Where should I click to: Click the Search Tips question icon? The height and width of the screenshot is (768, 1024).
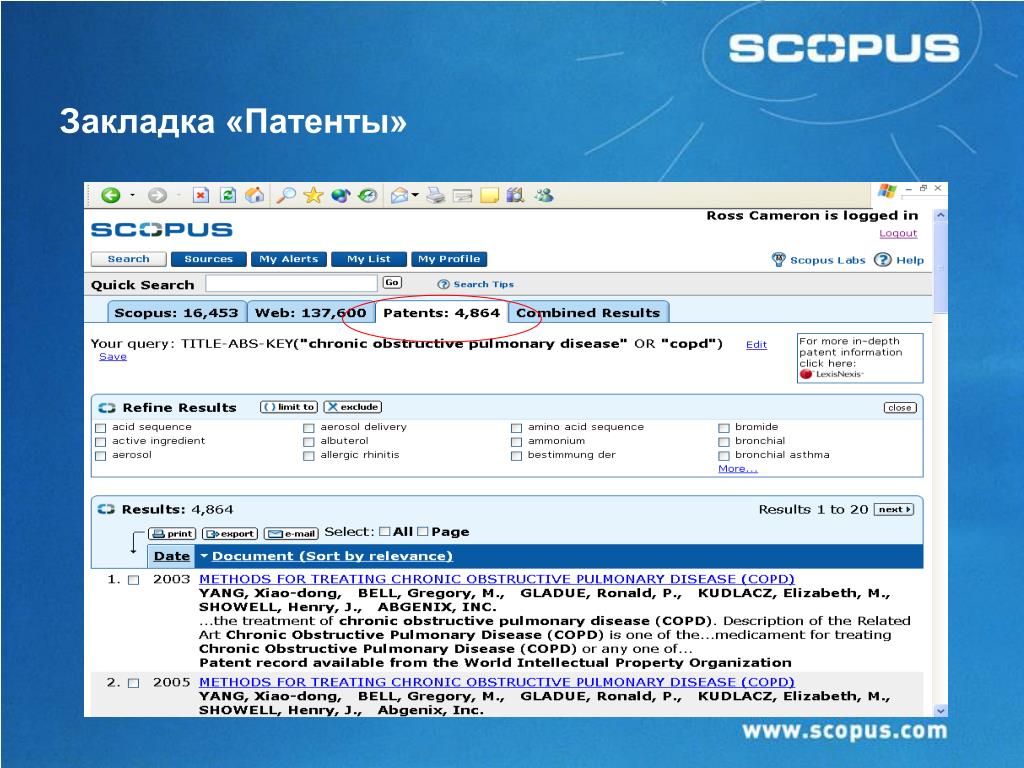coord(443,284)
